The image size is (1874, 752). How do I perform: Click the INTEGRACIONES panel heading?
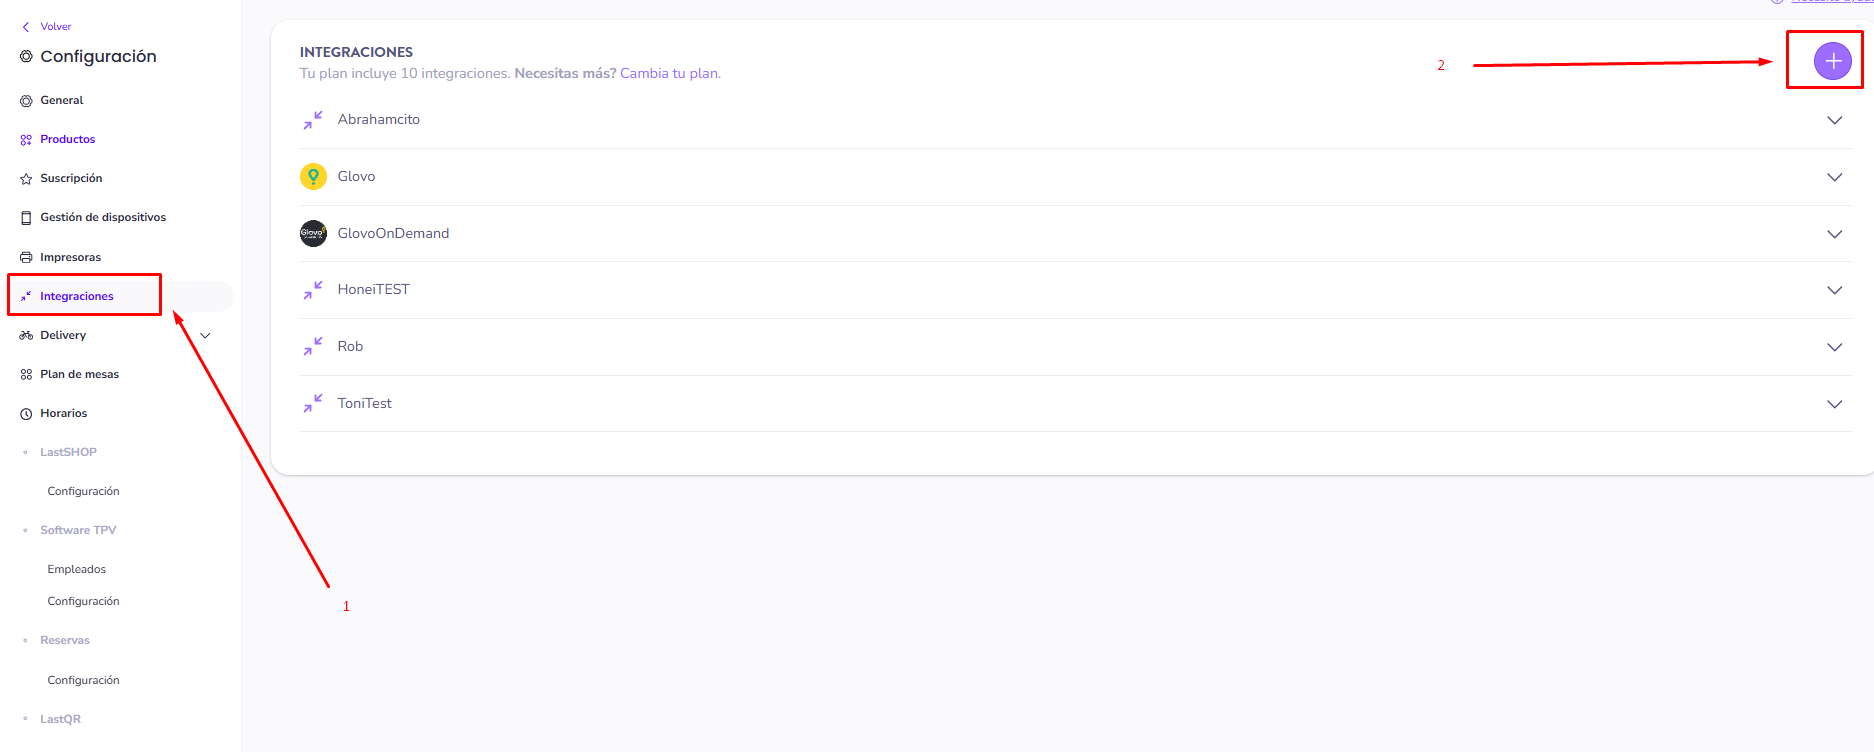(x=356, y=52)
